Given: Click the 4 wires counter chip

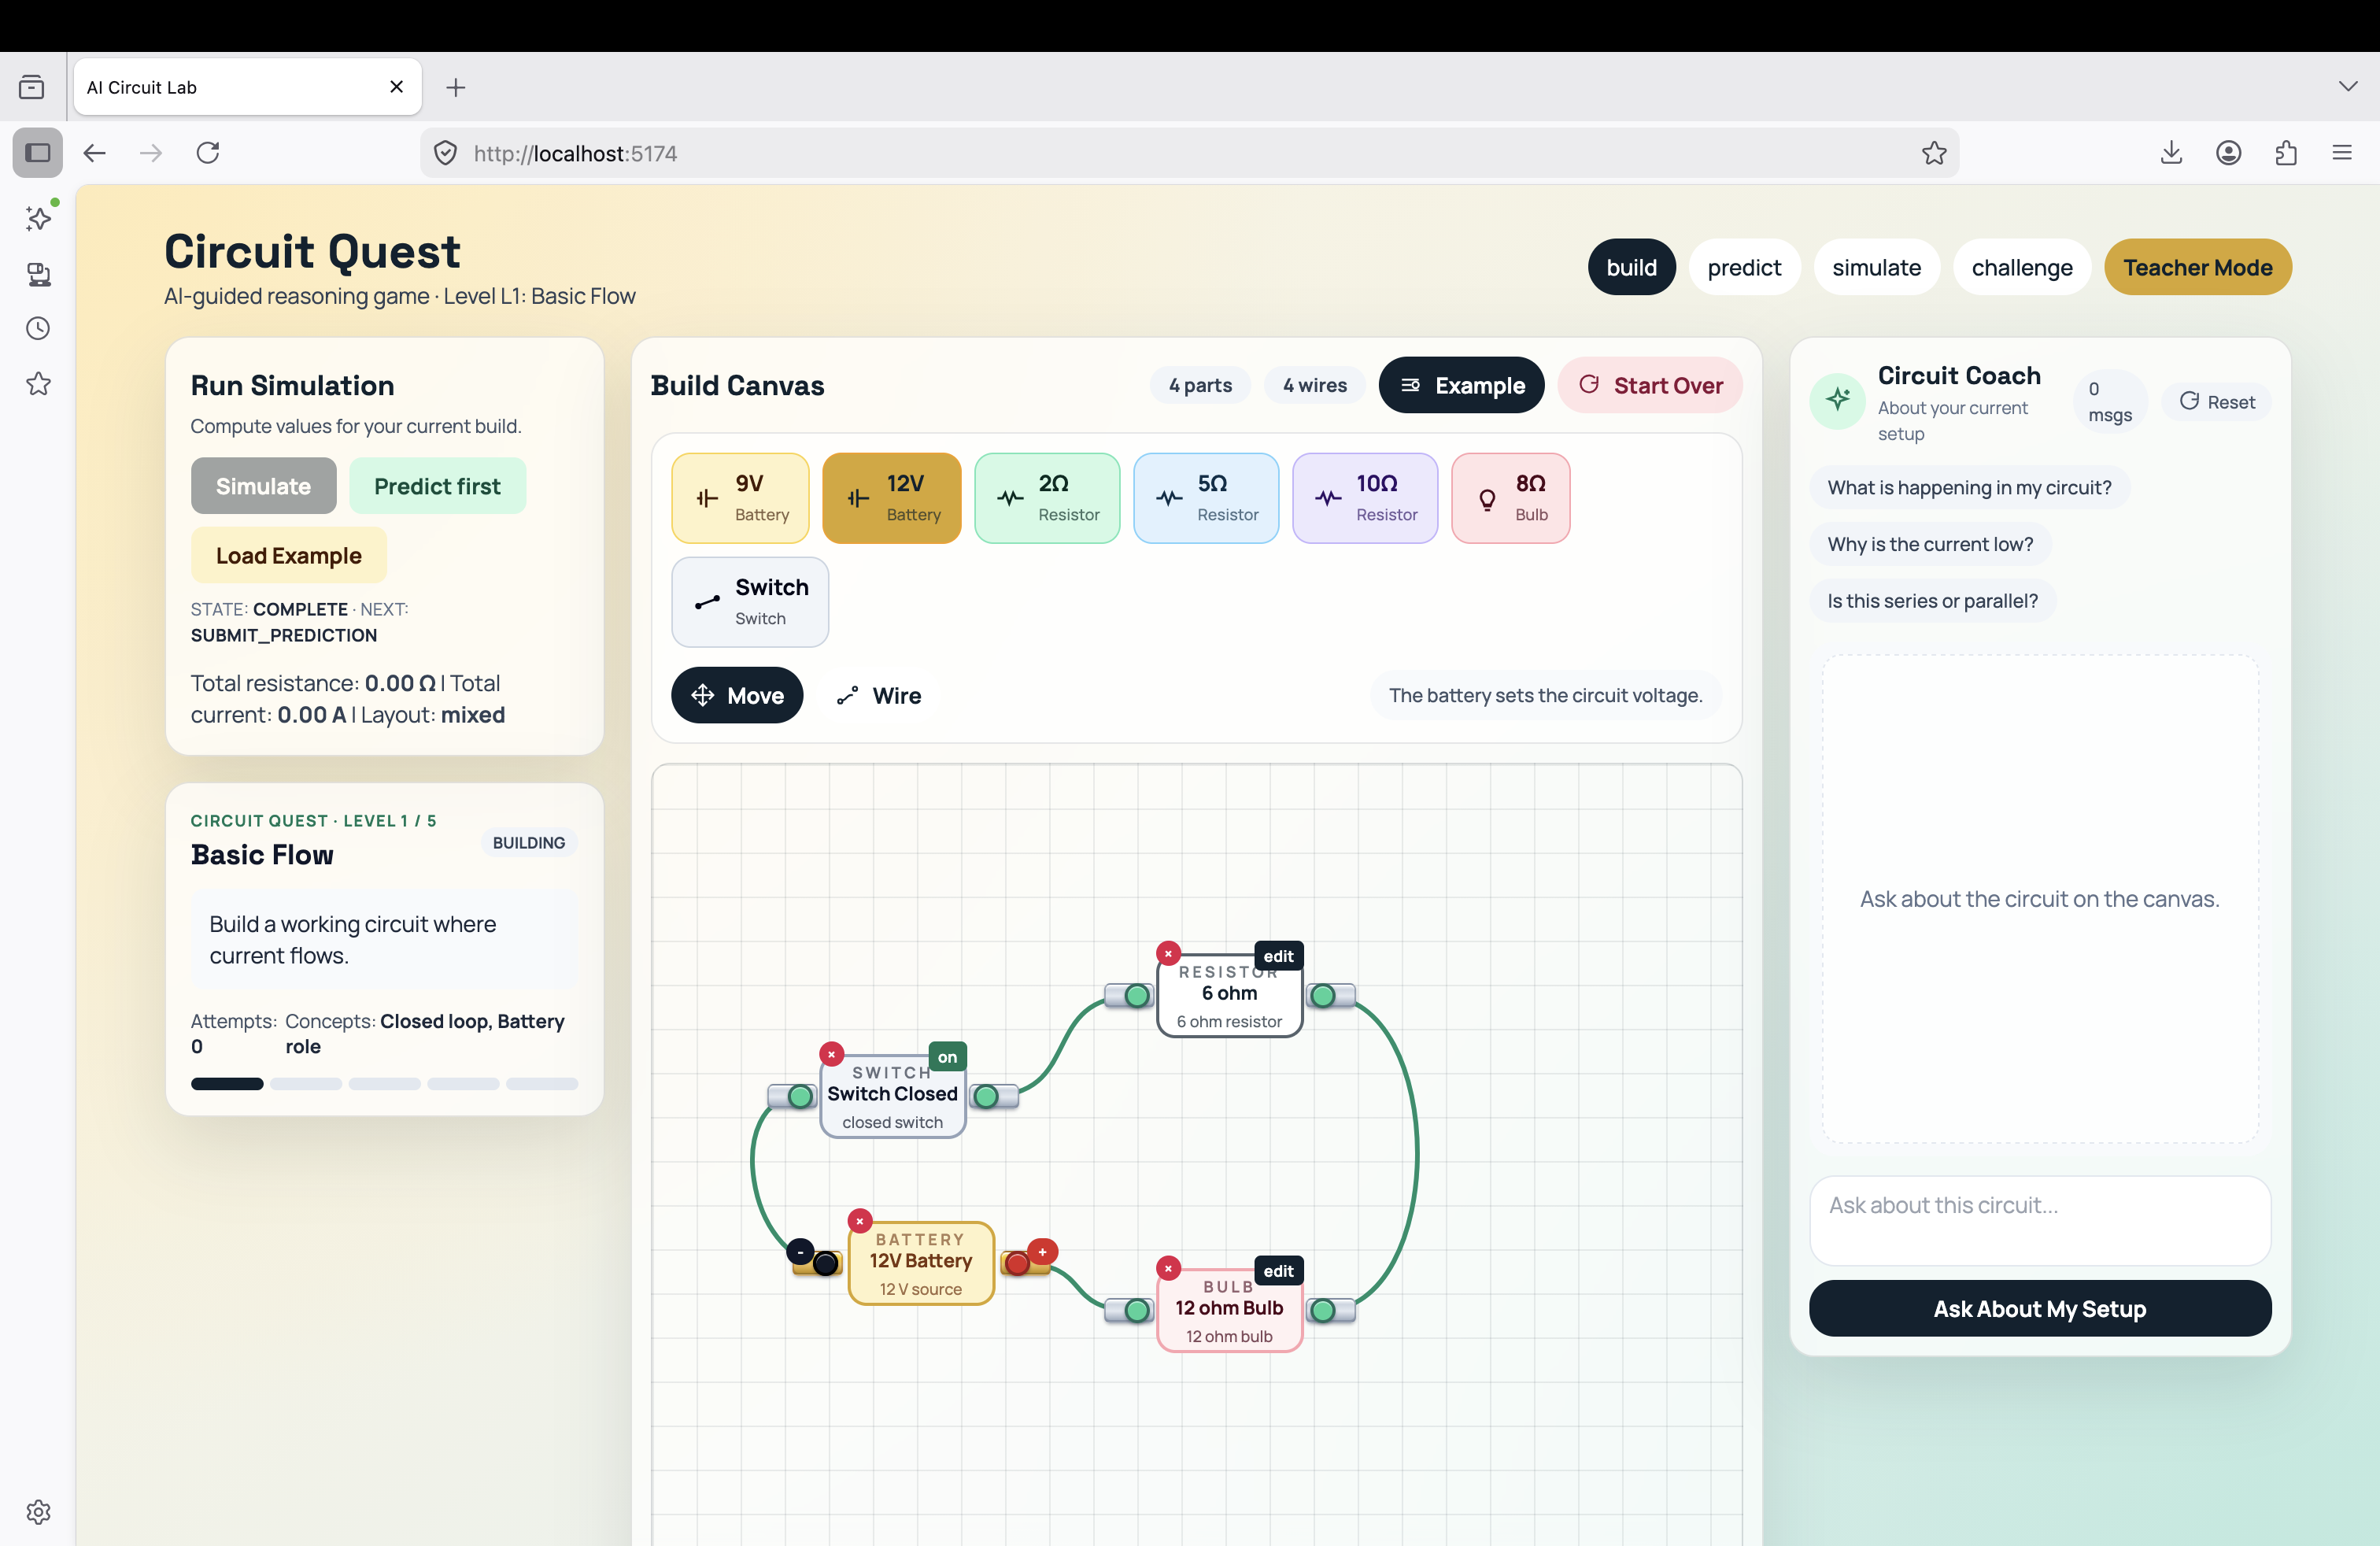Looking at the screenshot, I should pos(1315,385).
